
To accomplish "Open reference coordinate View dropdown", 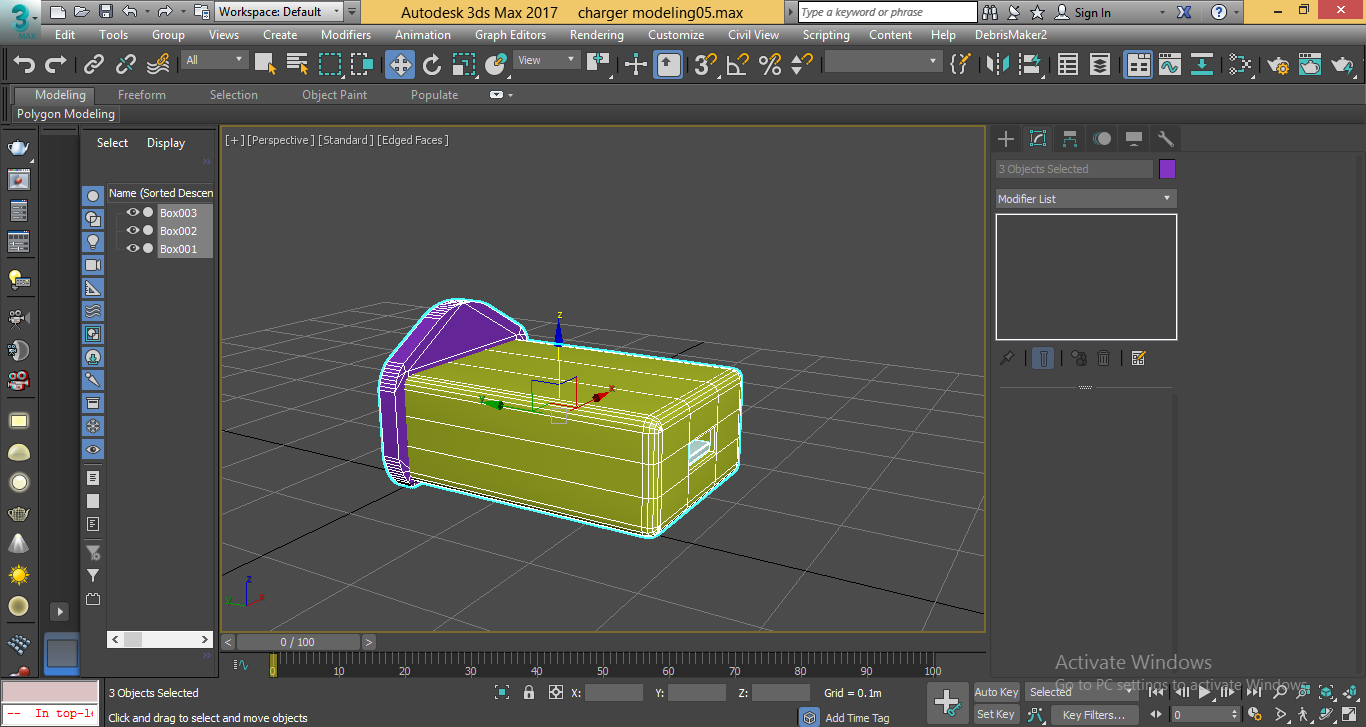I will tap(546, 60).
